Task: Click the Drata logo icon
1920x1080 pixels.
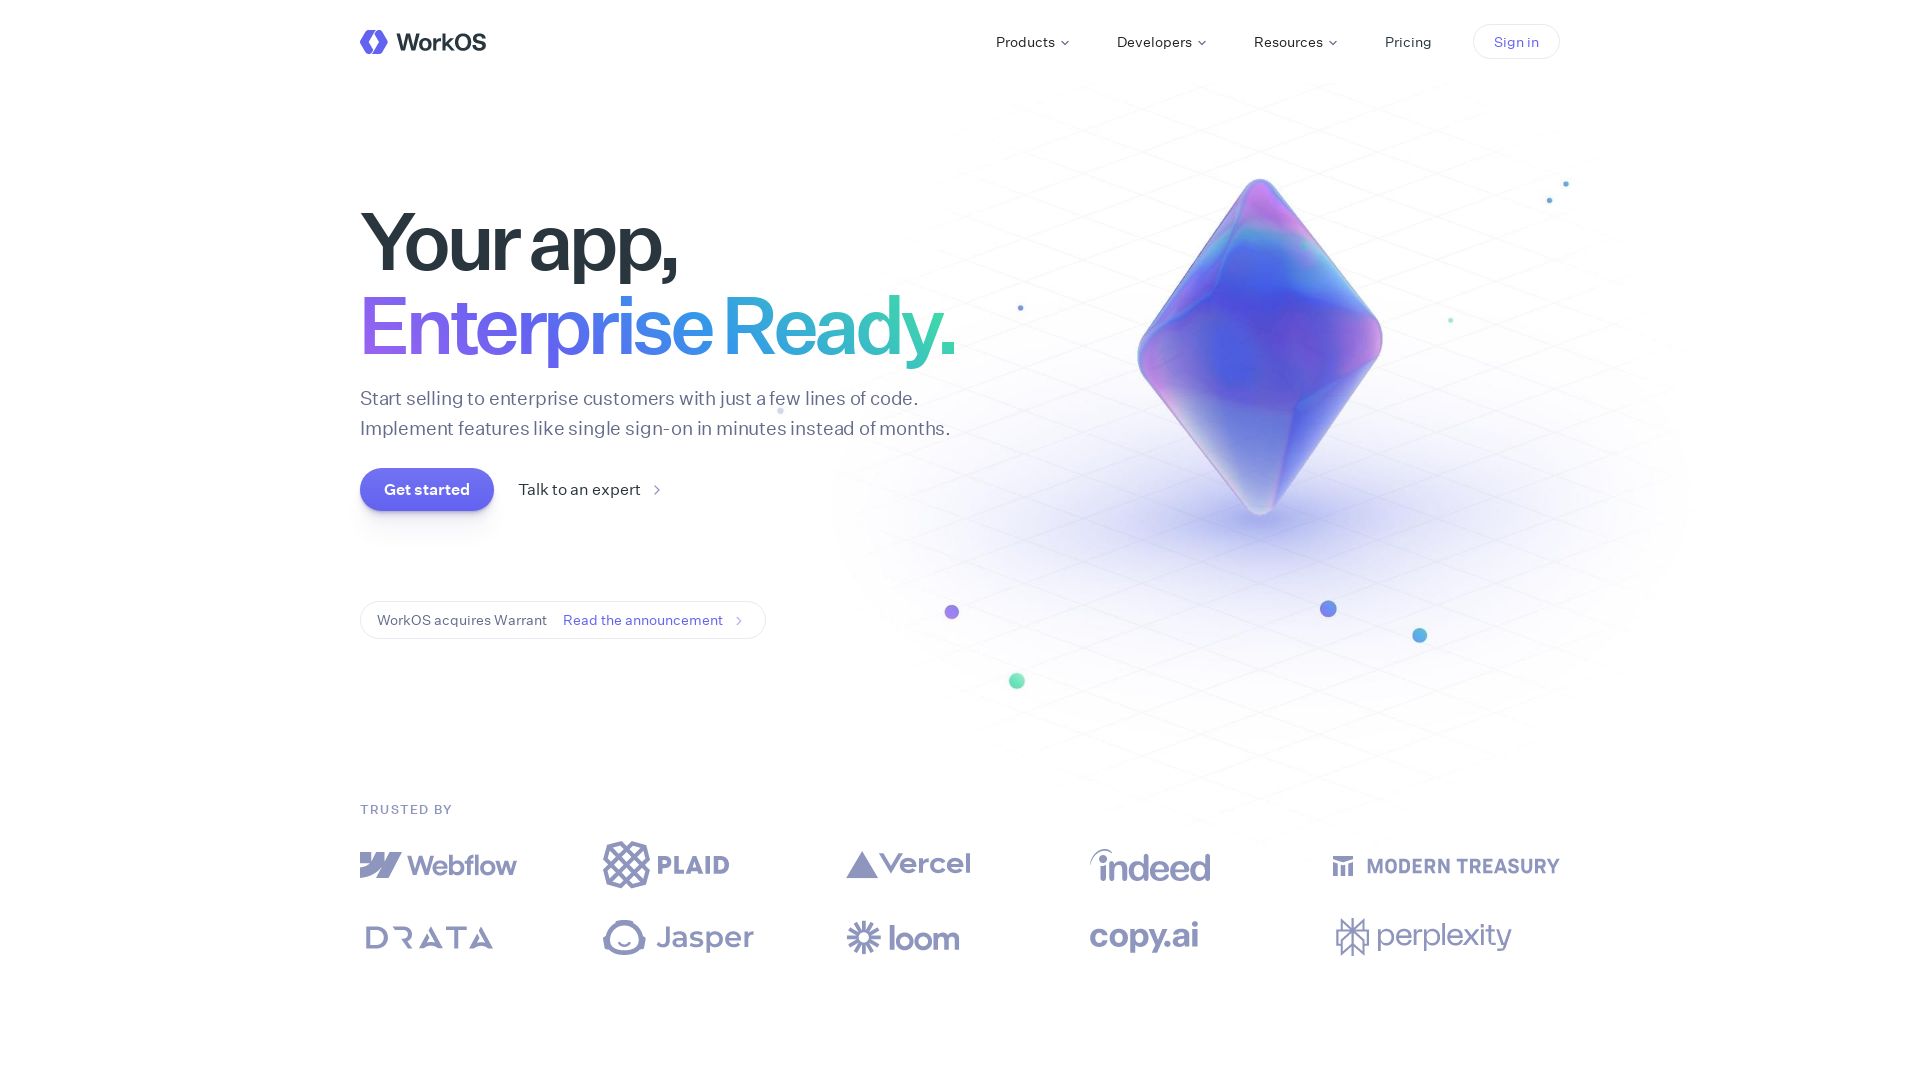Action: click(x=429, y=938)
